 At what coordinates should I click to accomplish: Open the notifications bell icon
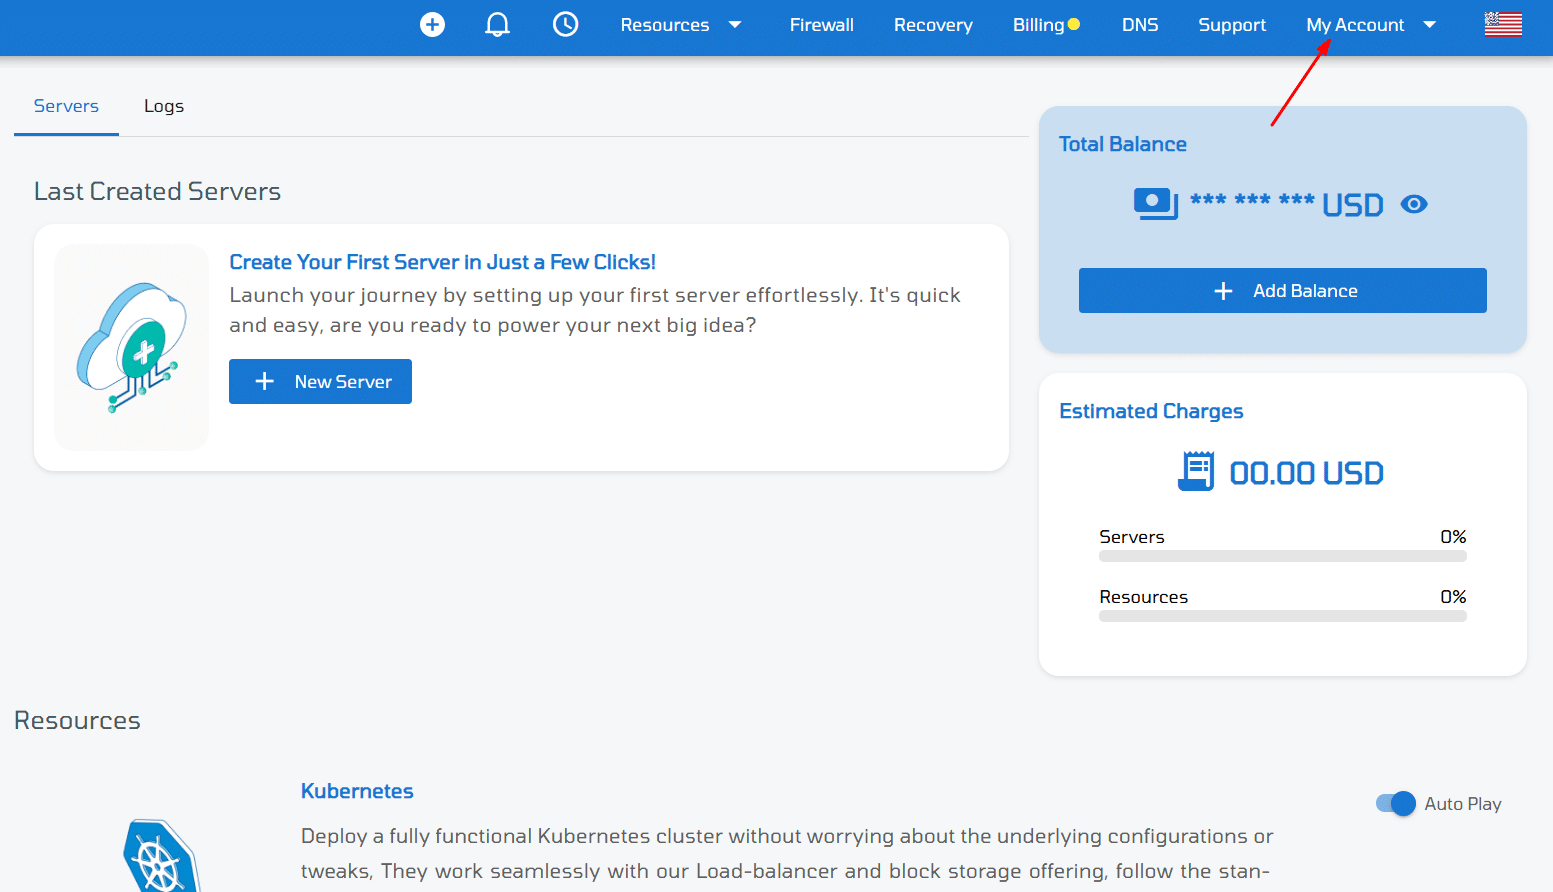(x=497, y=24)
